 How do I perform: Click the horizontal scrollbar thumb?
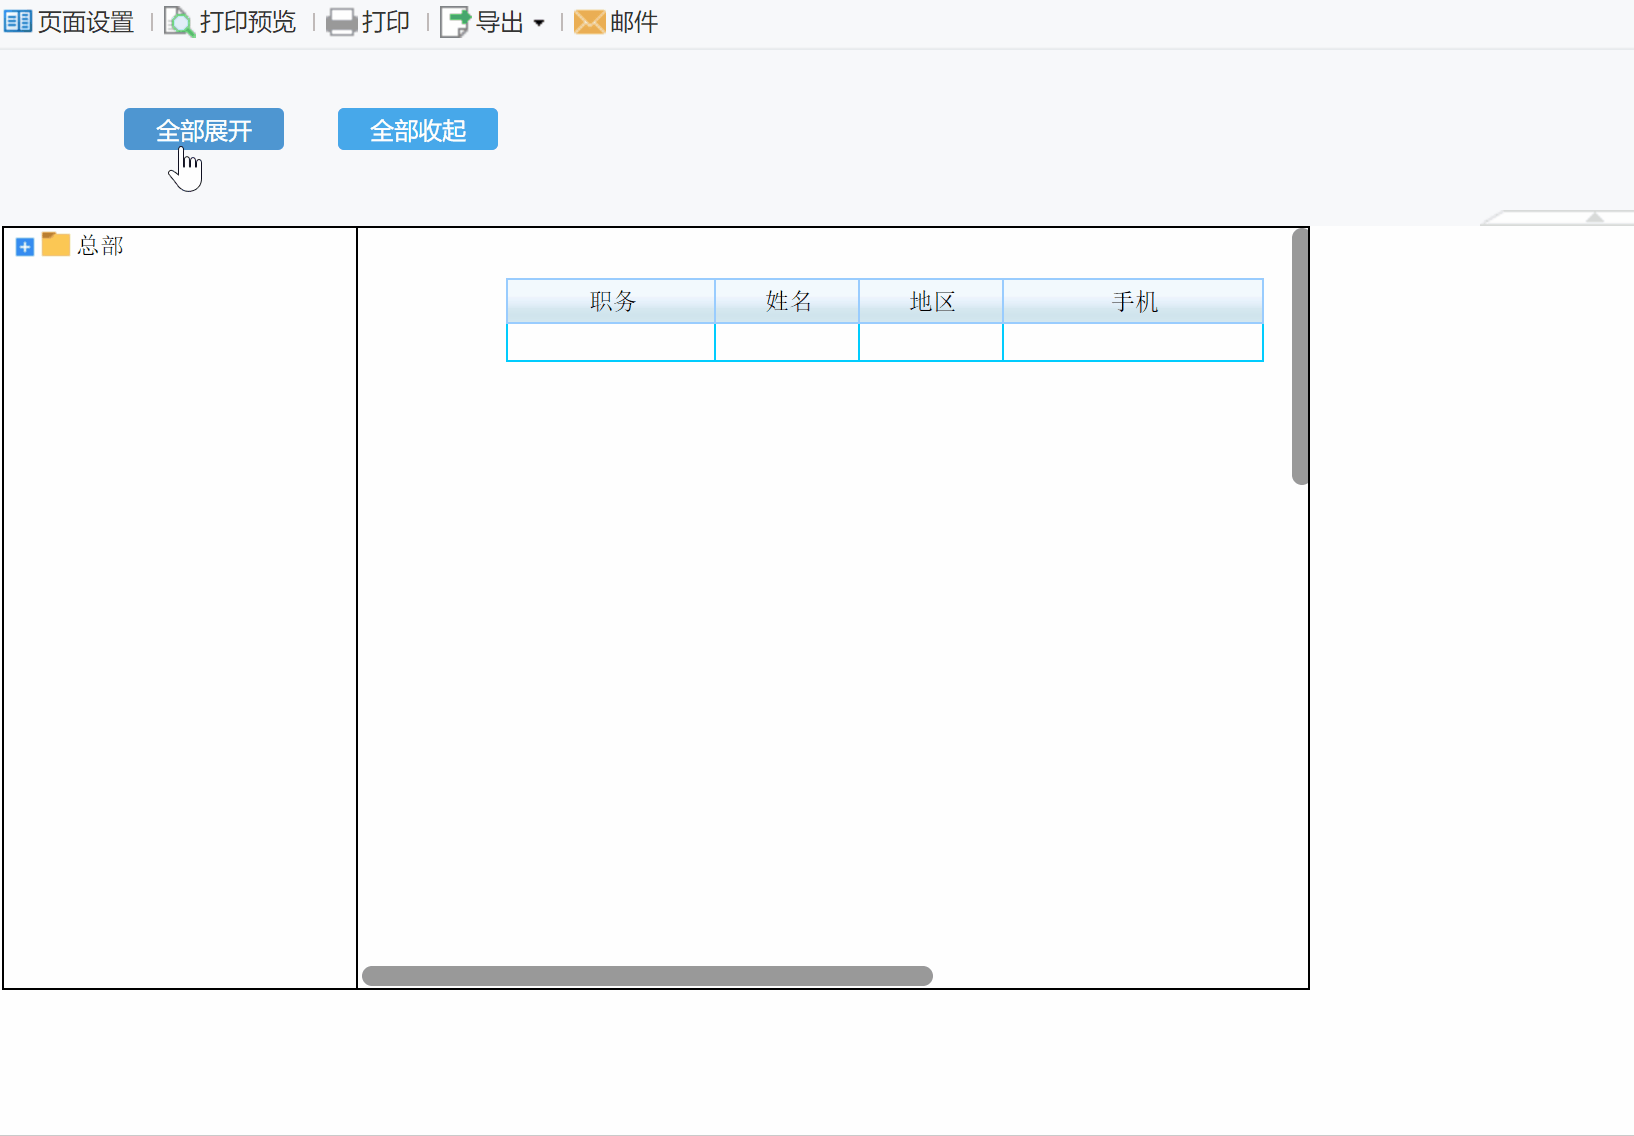[647, 976]
